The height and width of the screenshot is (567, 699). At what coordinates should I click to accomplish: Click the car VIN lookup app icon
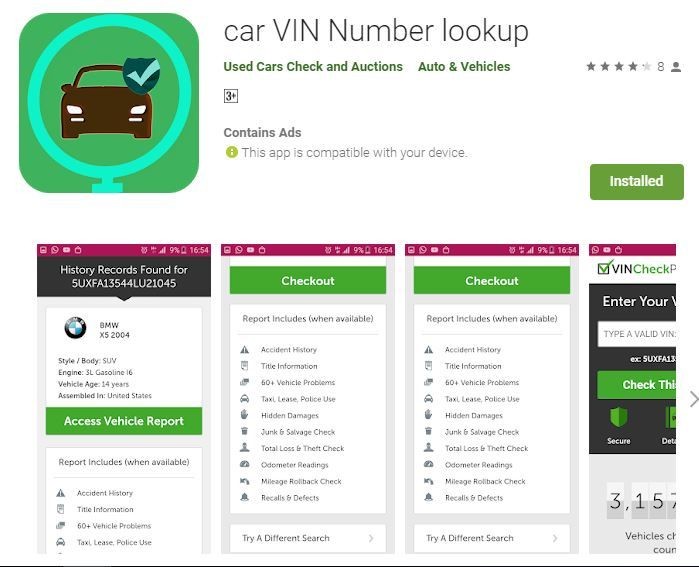pyautogui.click(x=109, y=103)
